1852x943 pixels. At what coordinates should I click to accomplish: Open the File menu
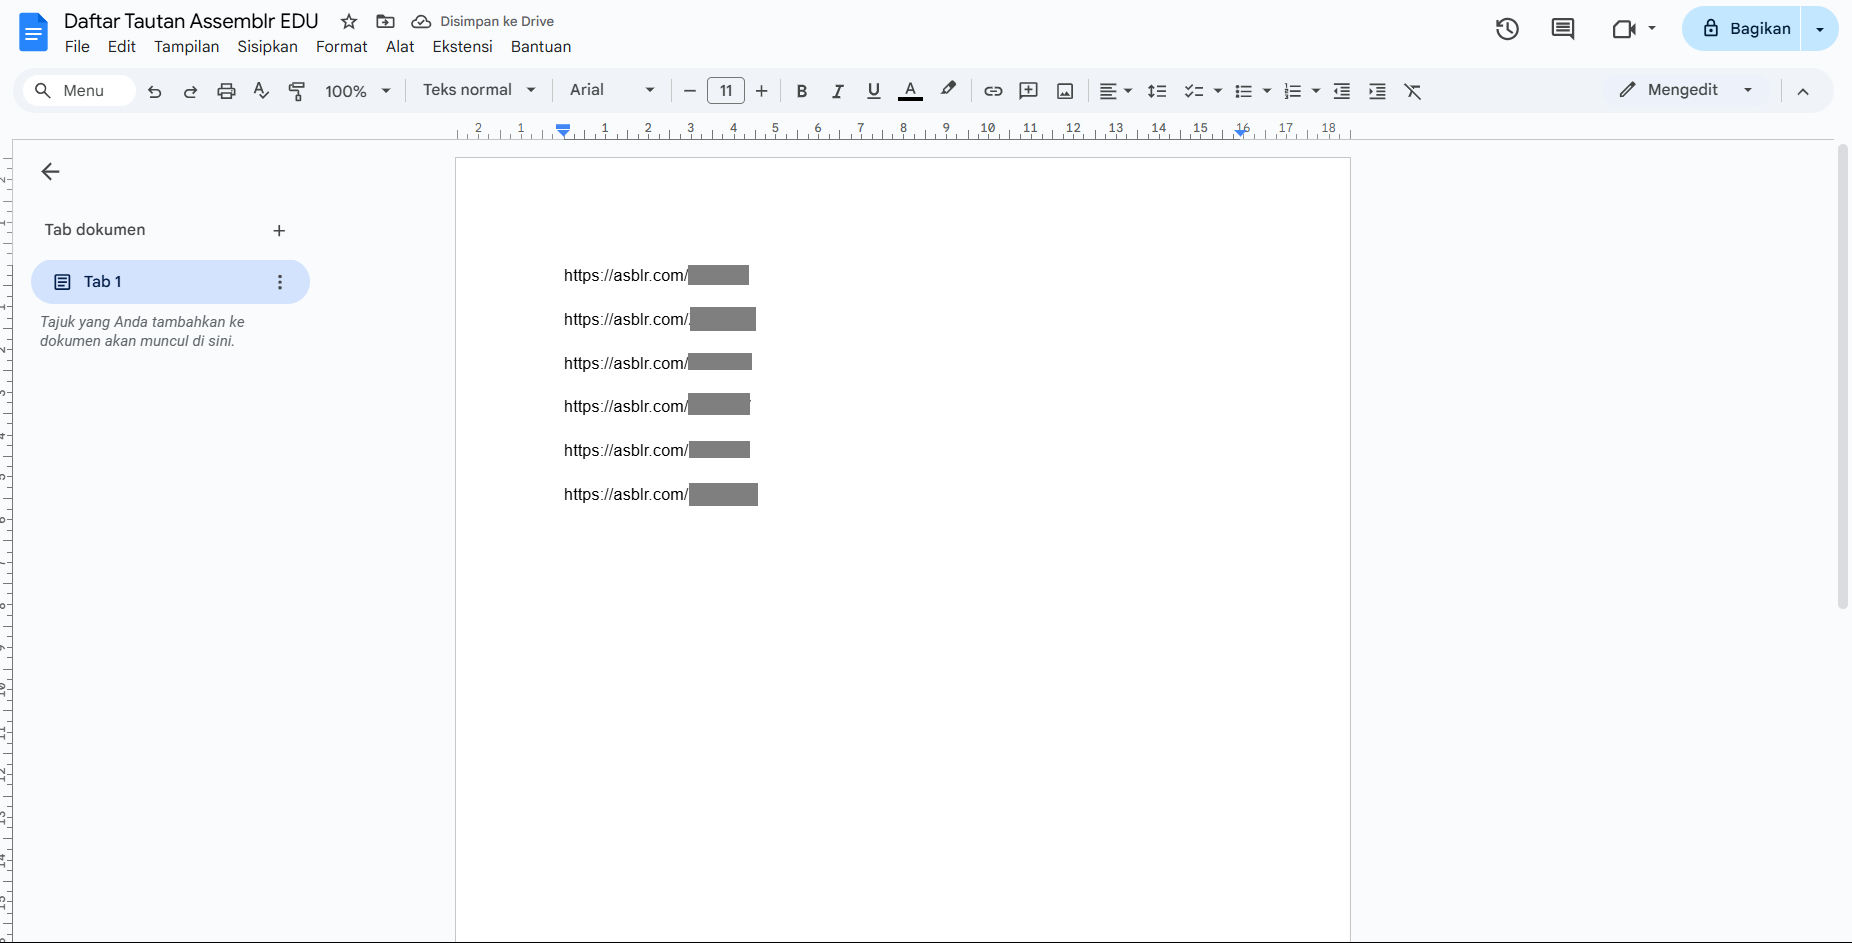coord(77,47)
